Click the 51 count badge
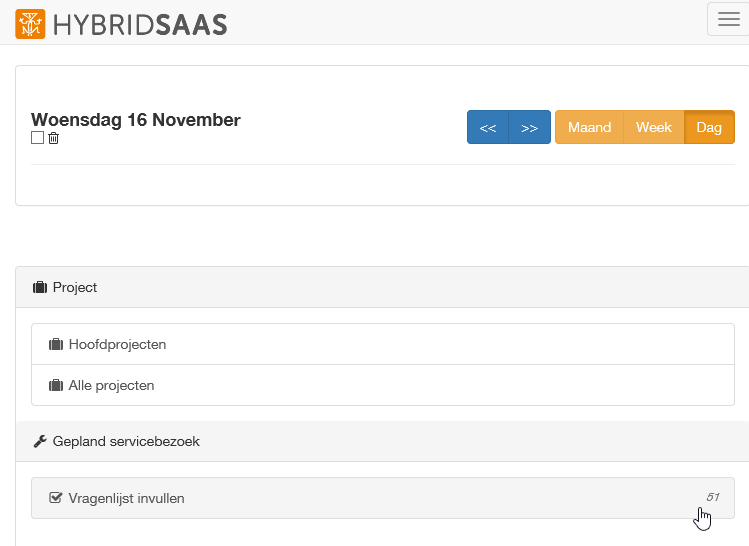The height and width of the screenshot is (546, 749). click(x=713, y=497)
